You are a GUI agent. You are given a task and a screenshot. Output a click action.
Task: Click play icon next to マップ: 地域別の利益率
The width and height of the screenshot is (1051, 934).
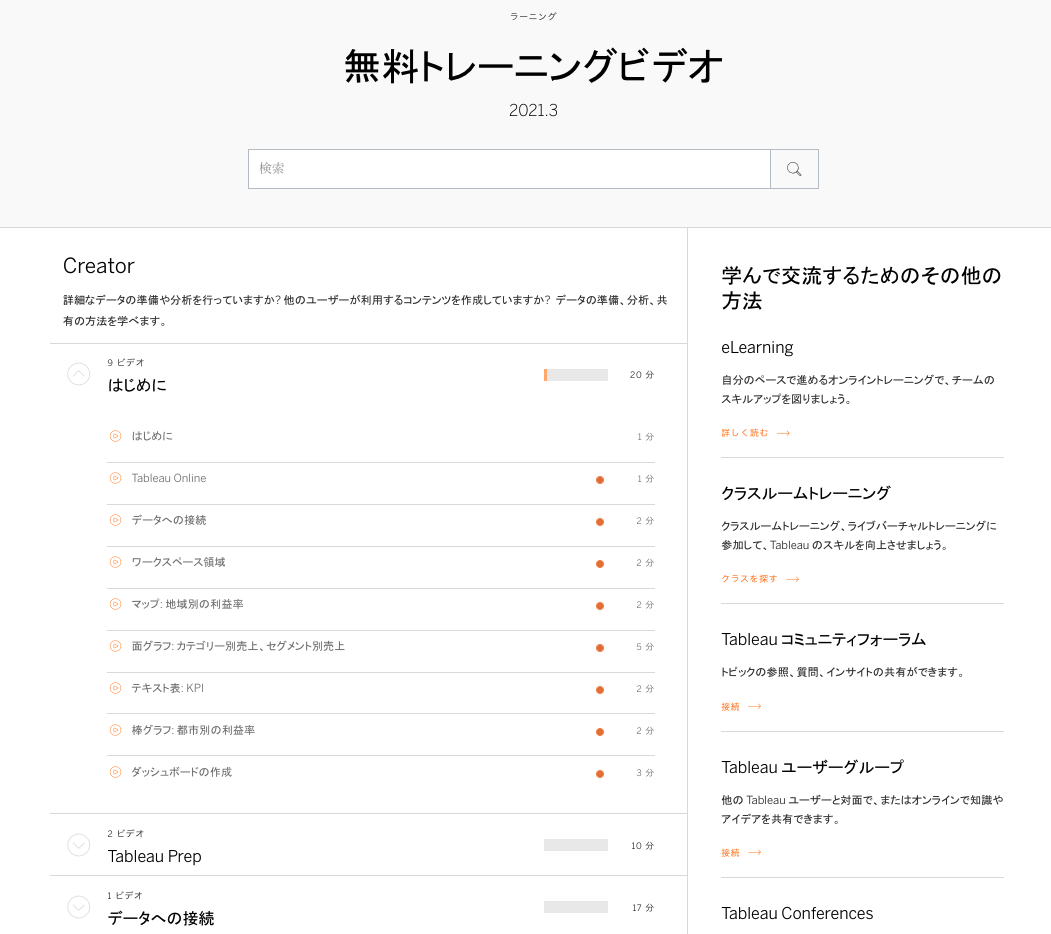[x=115, y=604]
